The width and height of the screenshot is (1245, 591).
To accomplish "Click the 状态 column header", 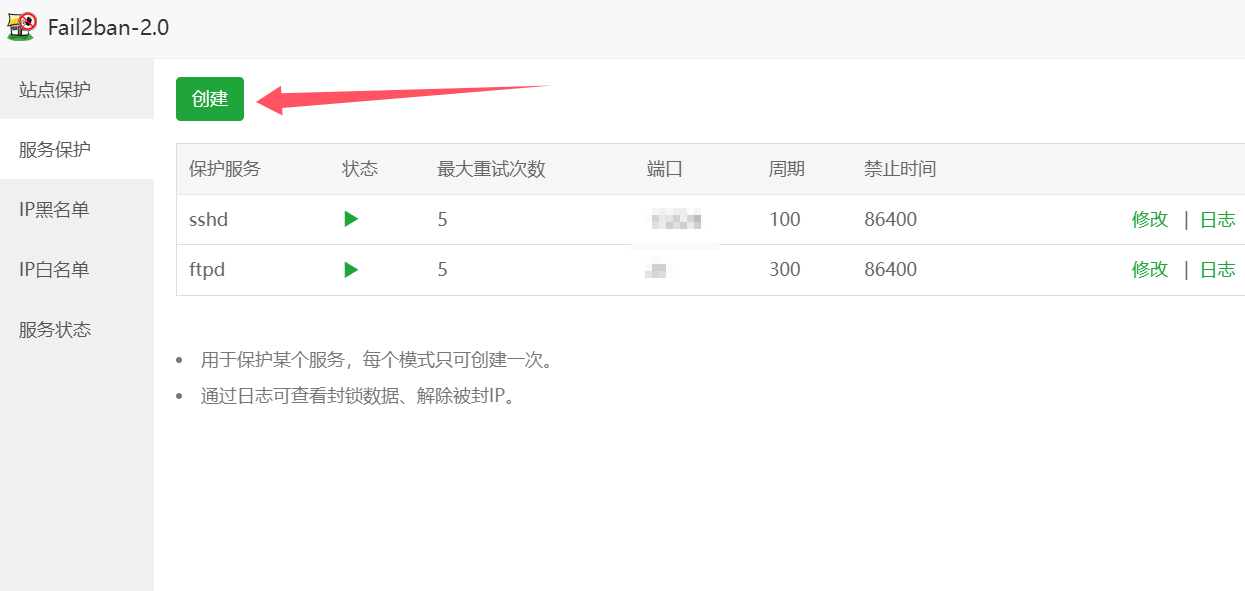I will coord(360,169).
